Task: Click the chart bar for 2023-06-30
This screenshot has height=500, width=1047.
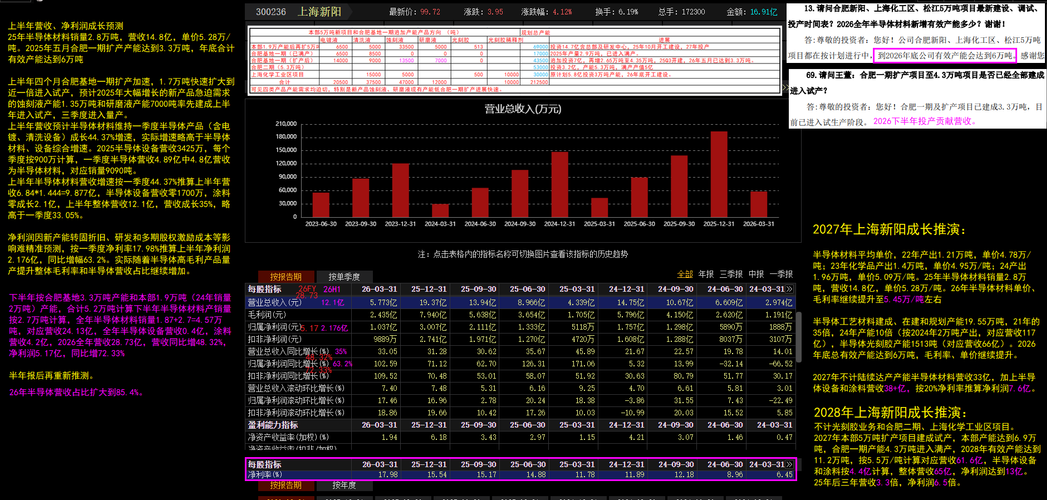Action: (321, 204)
